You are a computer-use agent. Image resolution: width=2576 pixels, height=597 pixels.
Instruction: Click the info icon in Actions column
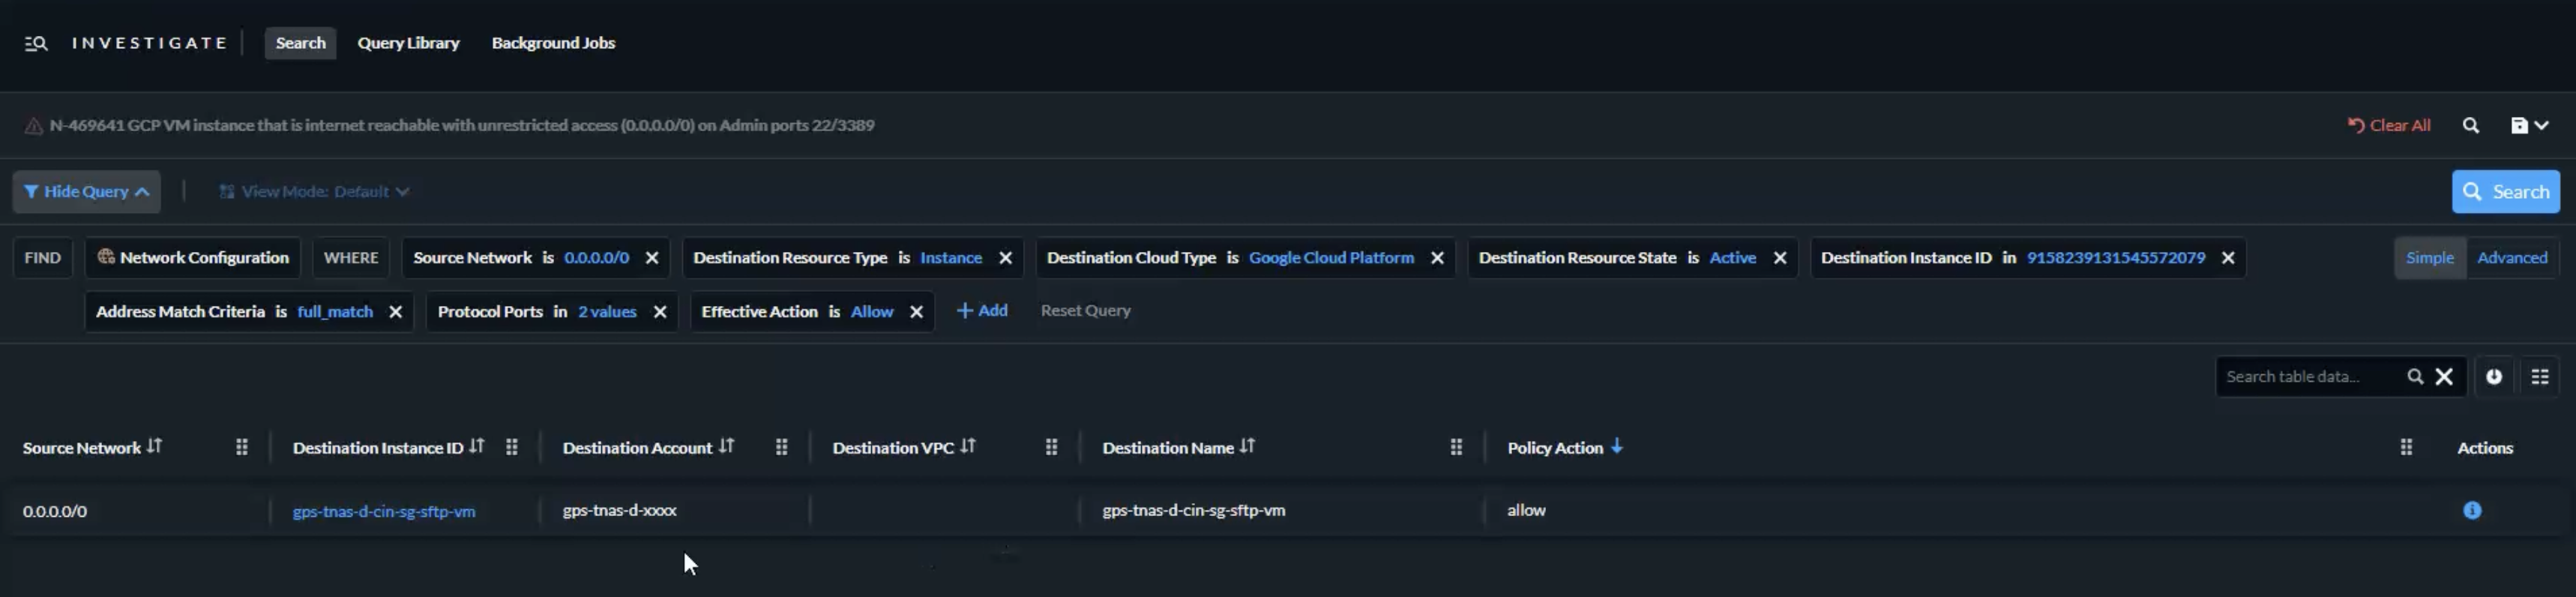click(2471, 510)
